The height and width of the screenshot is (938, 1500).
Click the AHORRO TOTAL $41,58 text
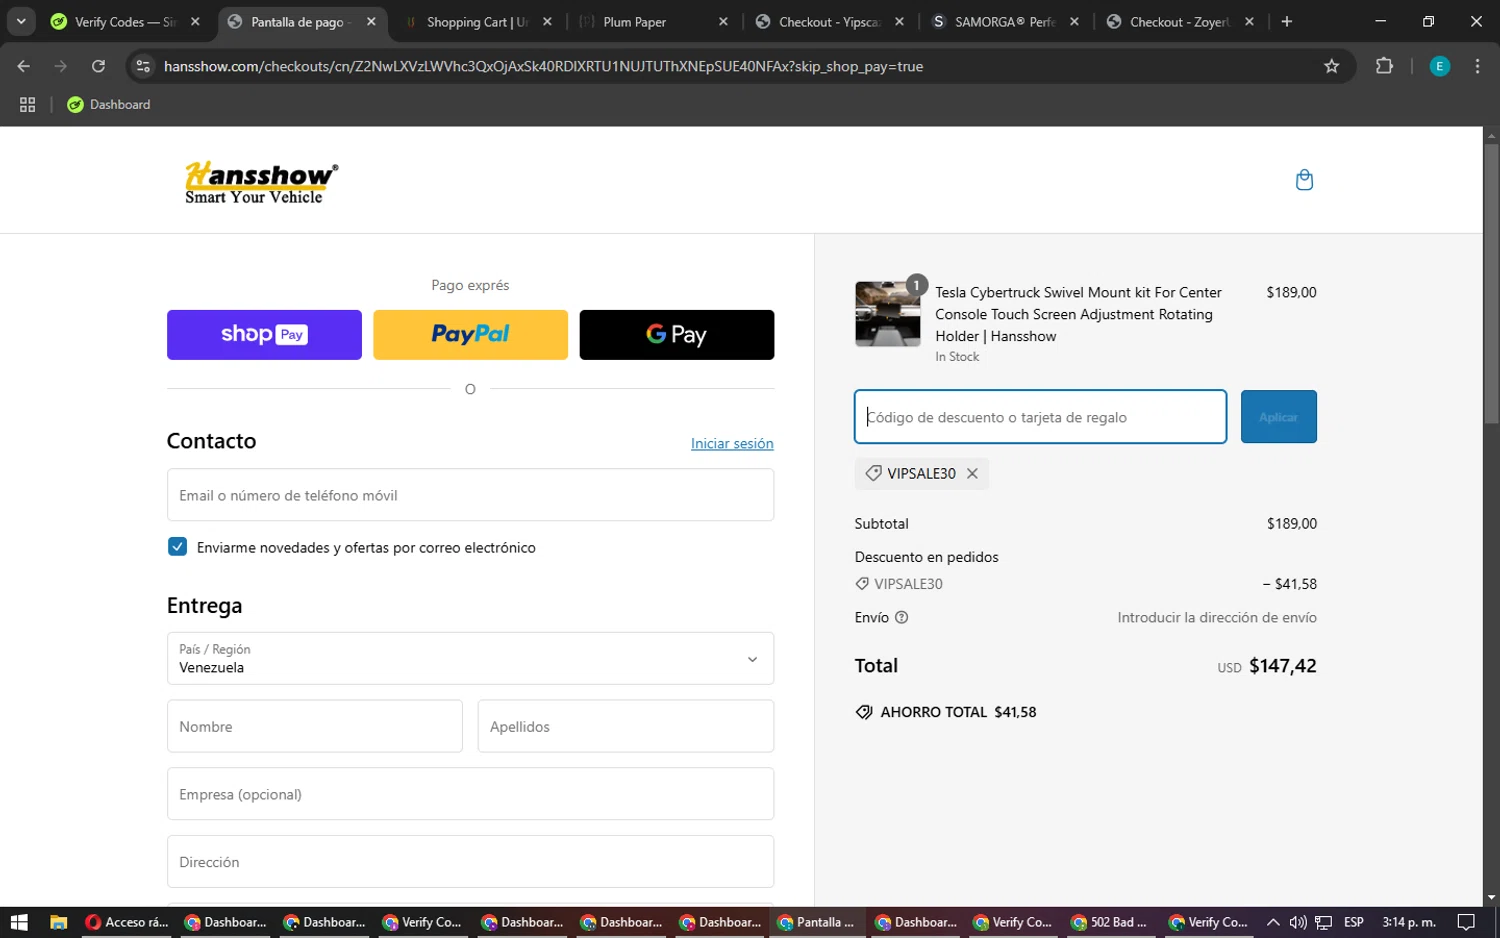[x=958, y=713]
